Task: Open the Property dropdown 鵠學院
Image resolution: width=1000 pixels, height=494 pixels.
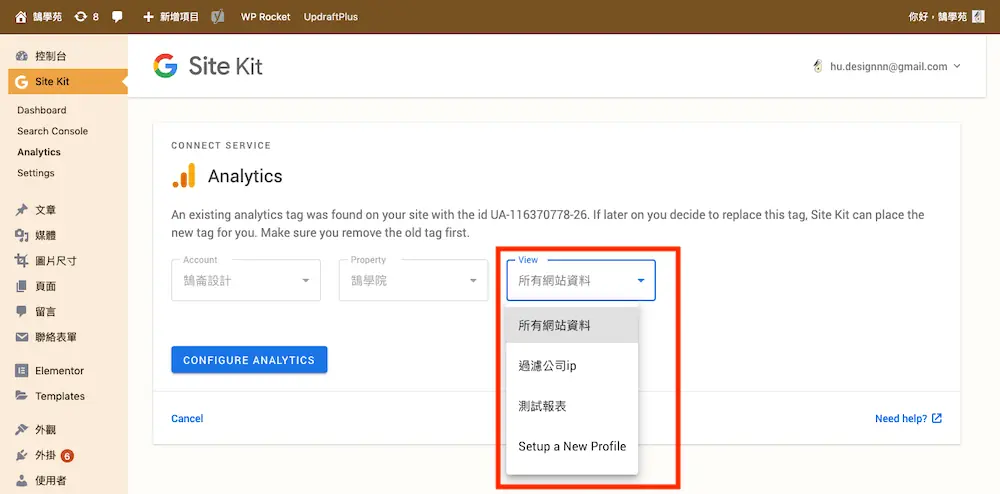Action: tap(413, 280)
